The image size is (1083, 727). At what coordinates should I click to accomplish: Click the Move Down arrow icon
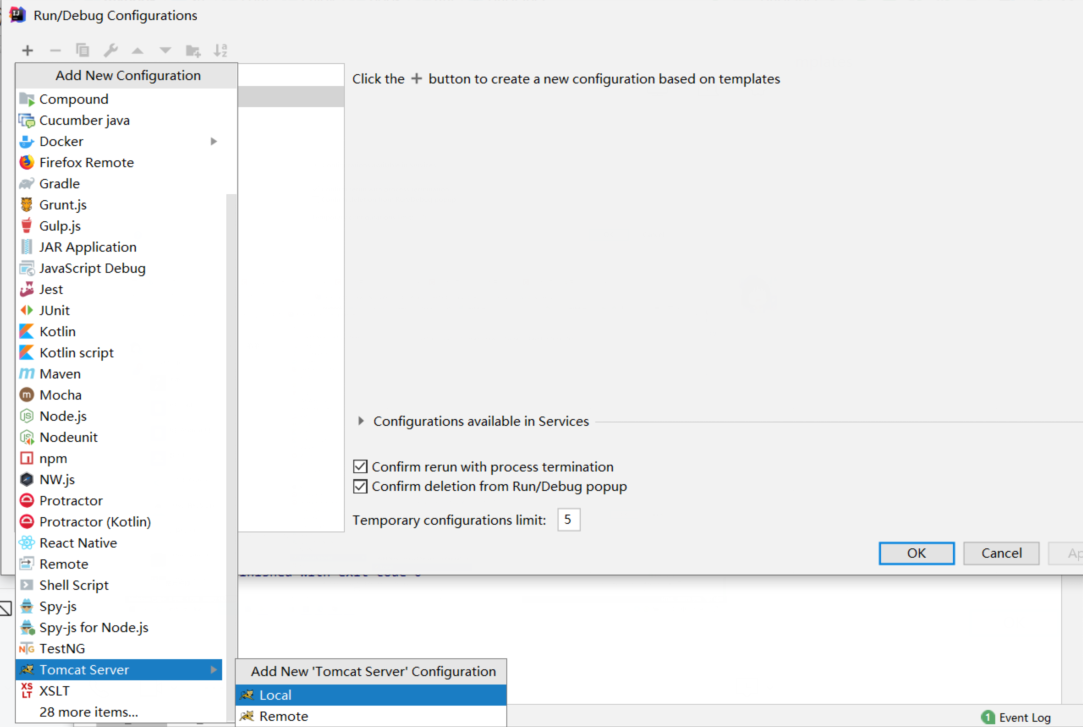coord(165,50)
